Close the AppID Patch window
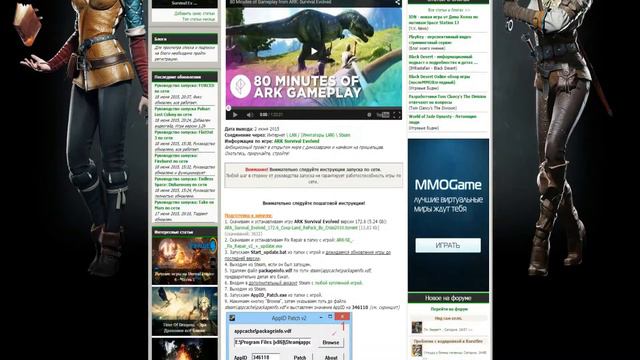Image resolution: width=640 pixels, height=360 pixels. tap(342, 316)
